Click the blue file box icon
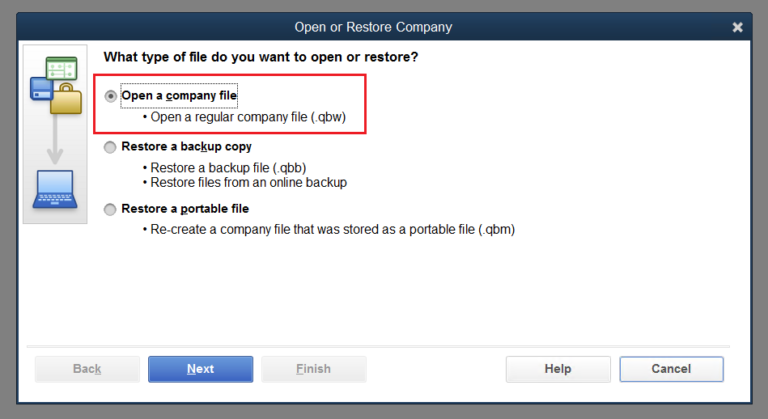This screenshot has width=768, height=419. [x=42, y=90]
